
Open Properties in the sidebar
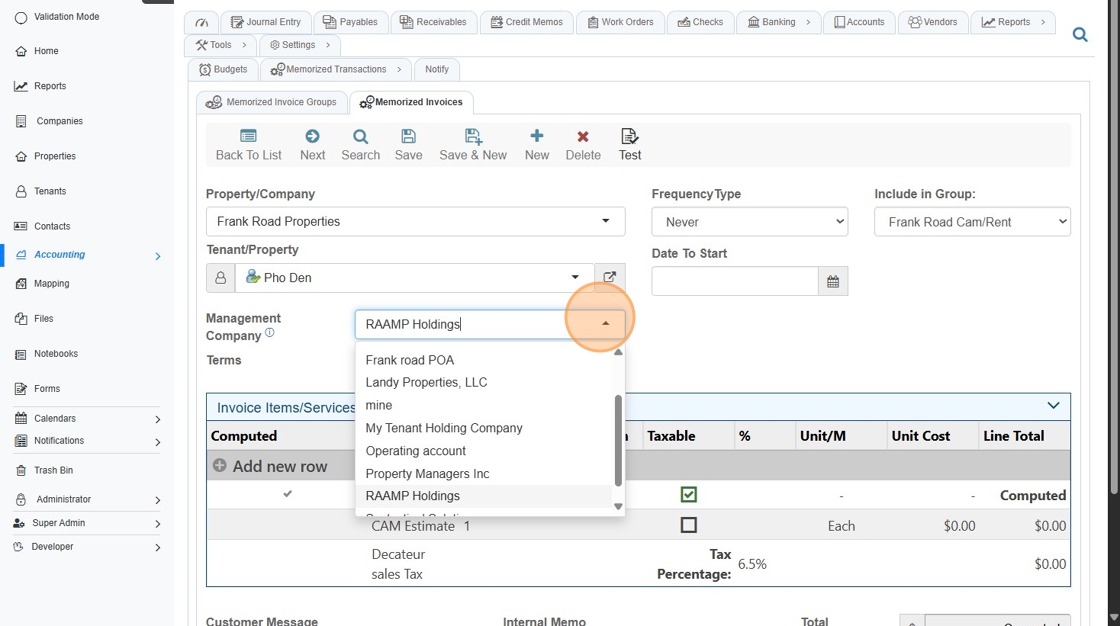54,156
